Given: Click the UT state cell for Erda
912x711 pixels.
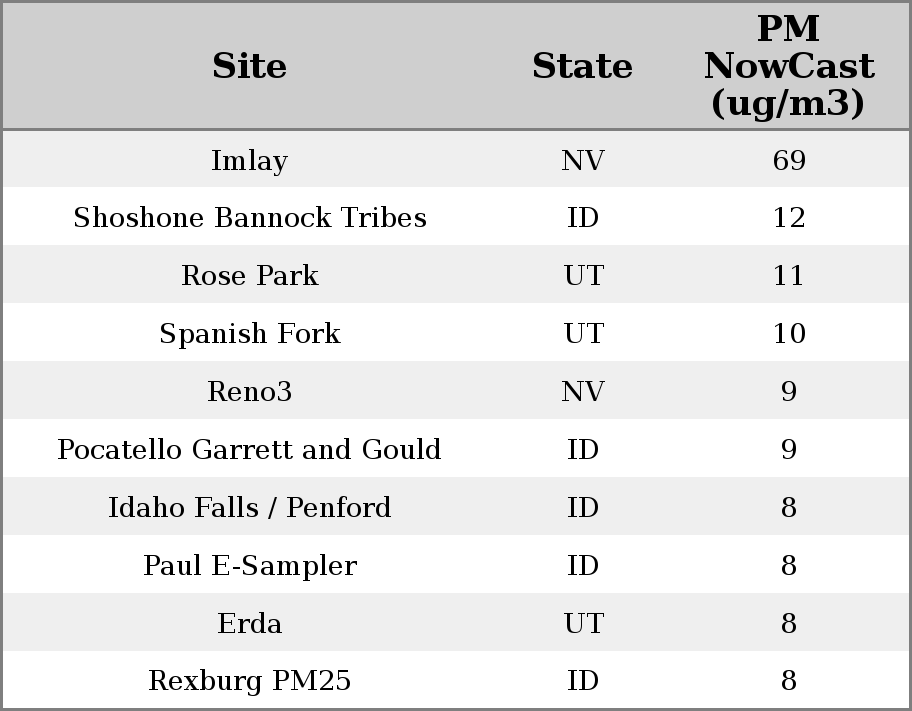Looking at the screenshot, I should point(582,624).
